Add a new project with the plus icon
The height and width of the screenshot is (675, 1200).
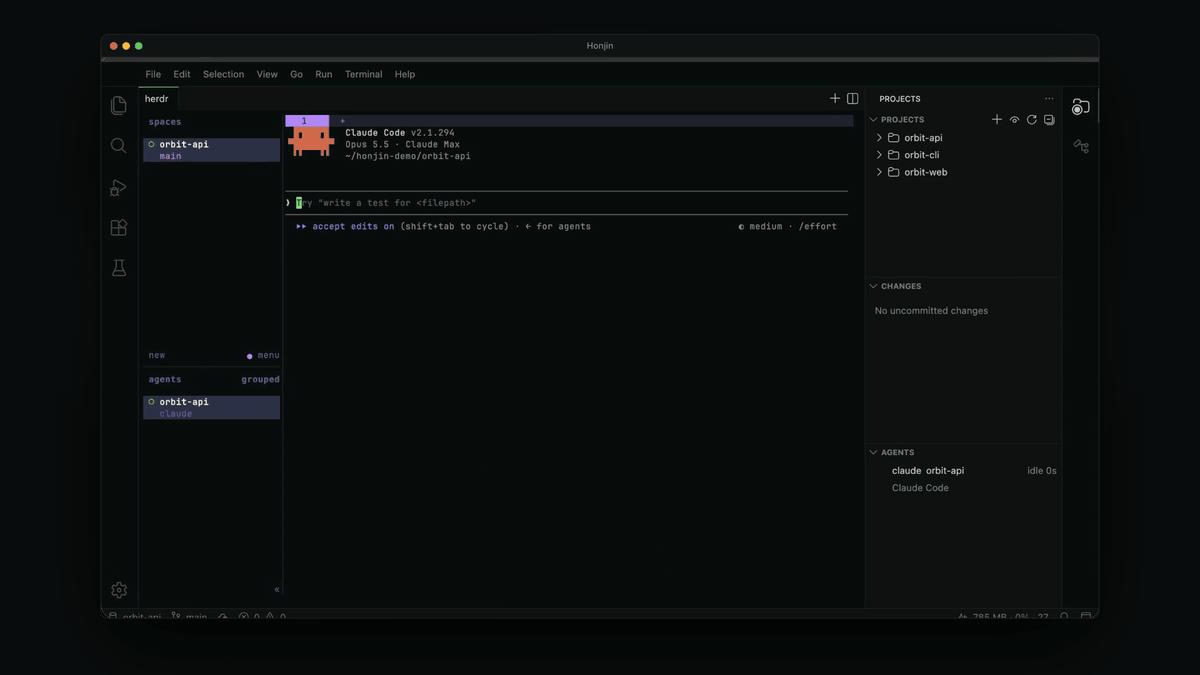coord(997,120)
